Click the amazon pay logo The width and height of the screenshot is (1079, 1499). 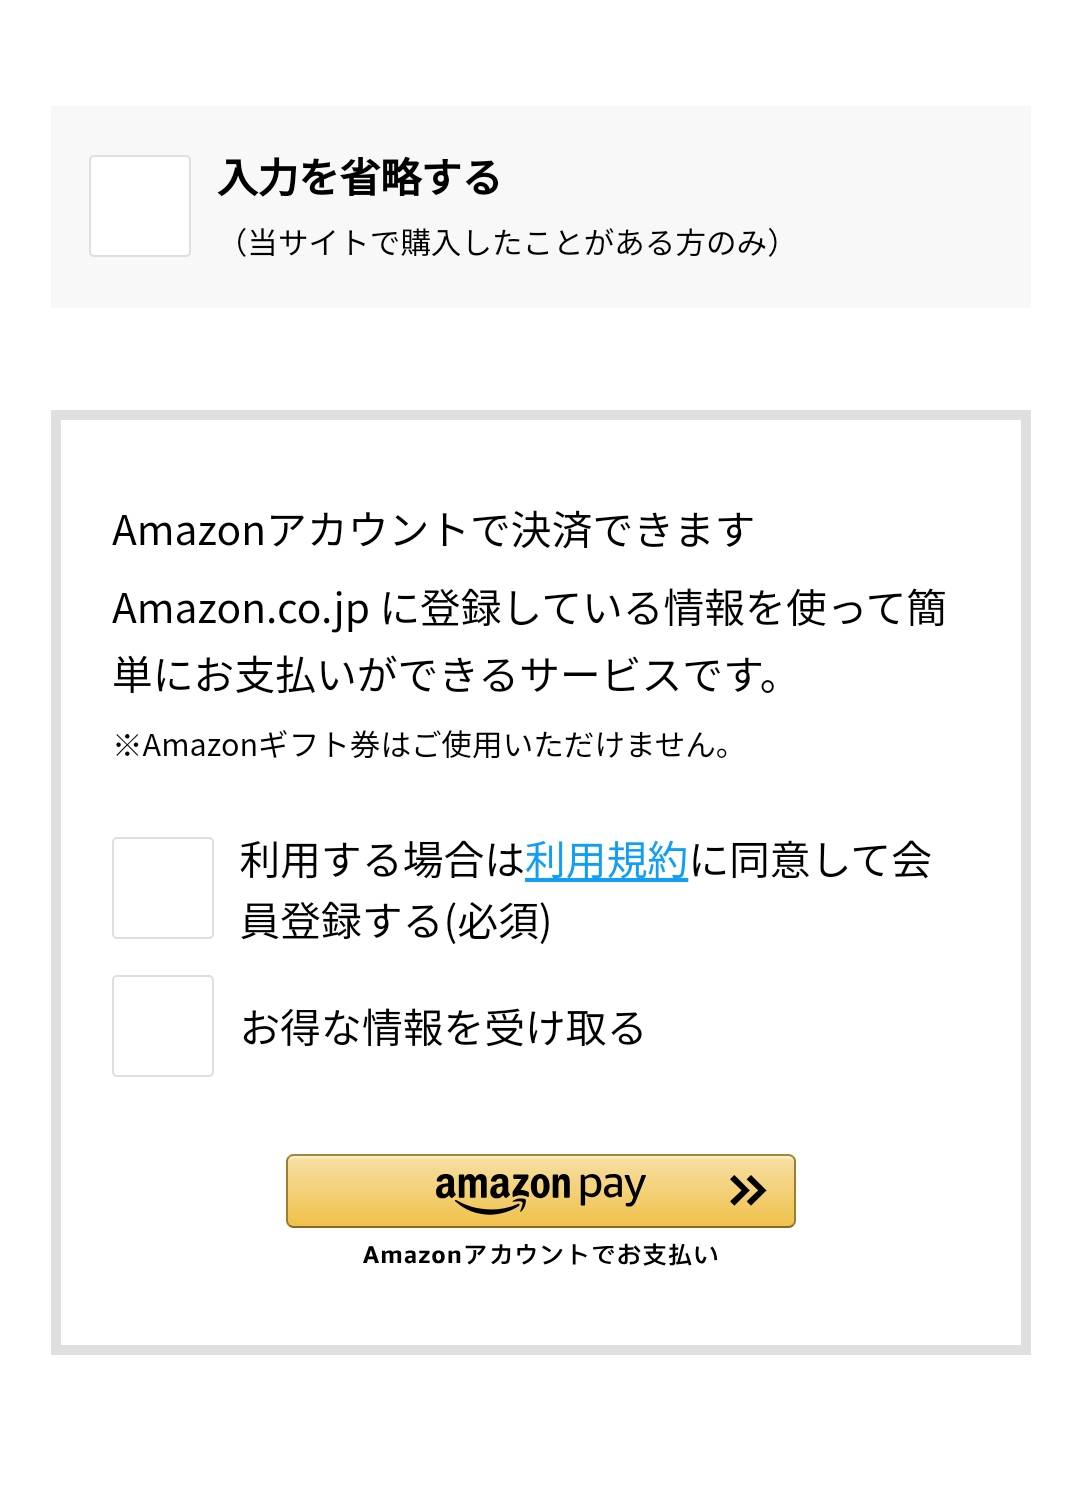pyautogui.click(x=540, y=1190)
